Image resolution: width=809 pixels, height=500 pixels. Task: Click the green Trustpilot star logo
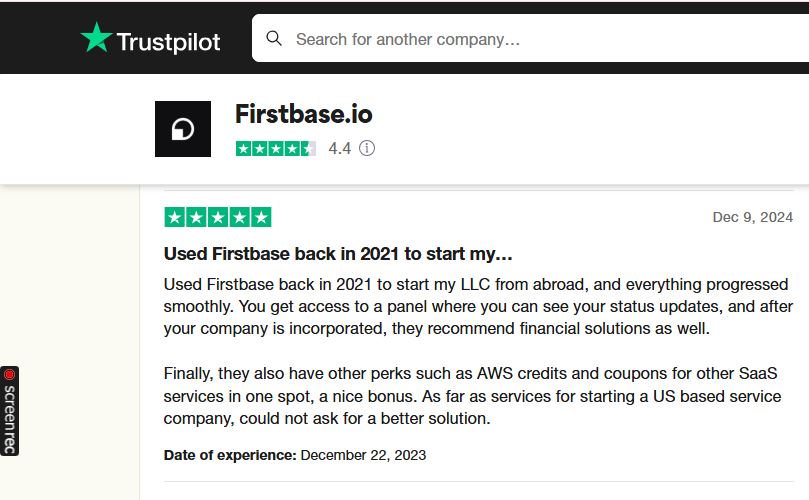pyautogui.click(x=96, y=38)
